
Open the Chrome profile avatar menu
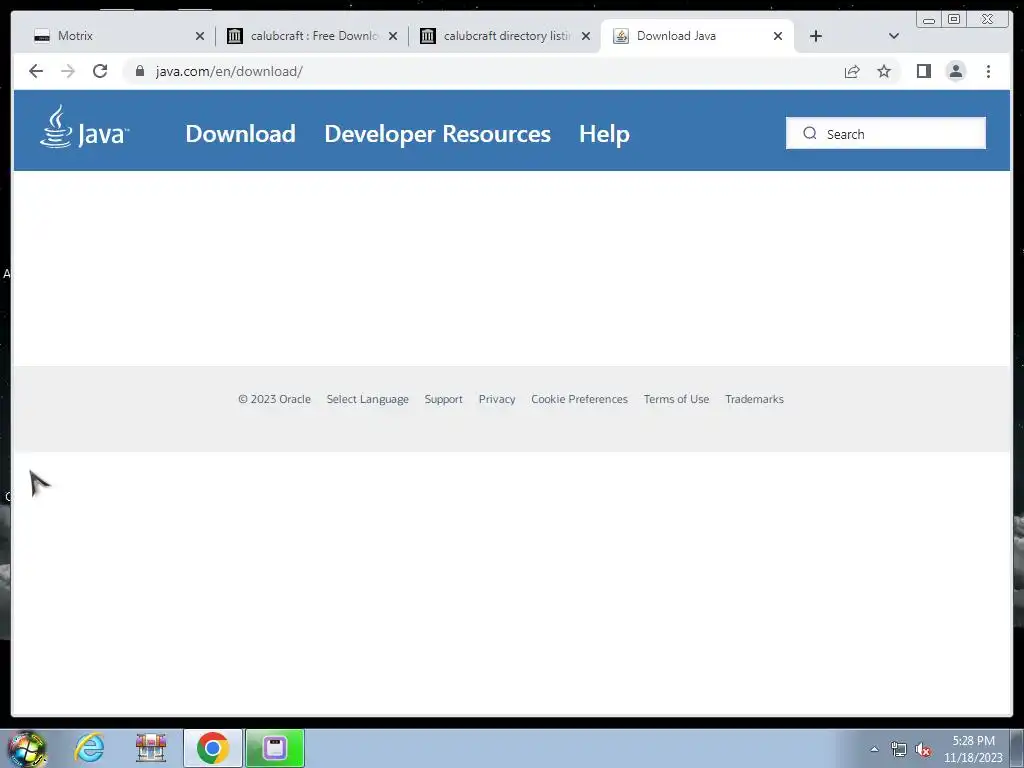click(x=955, y=71)
